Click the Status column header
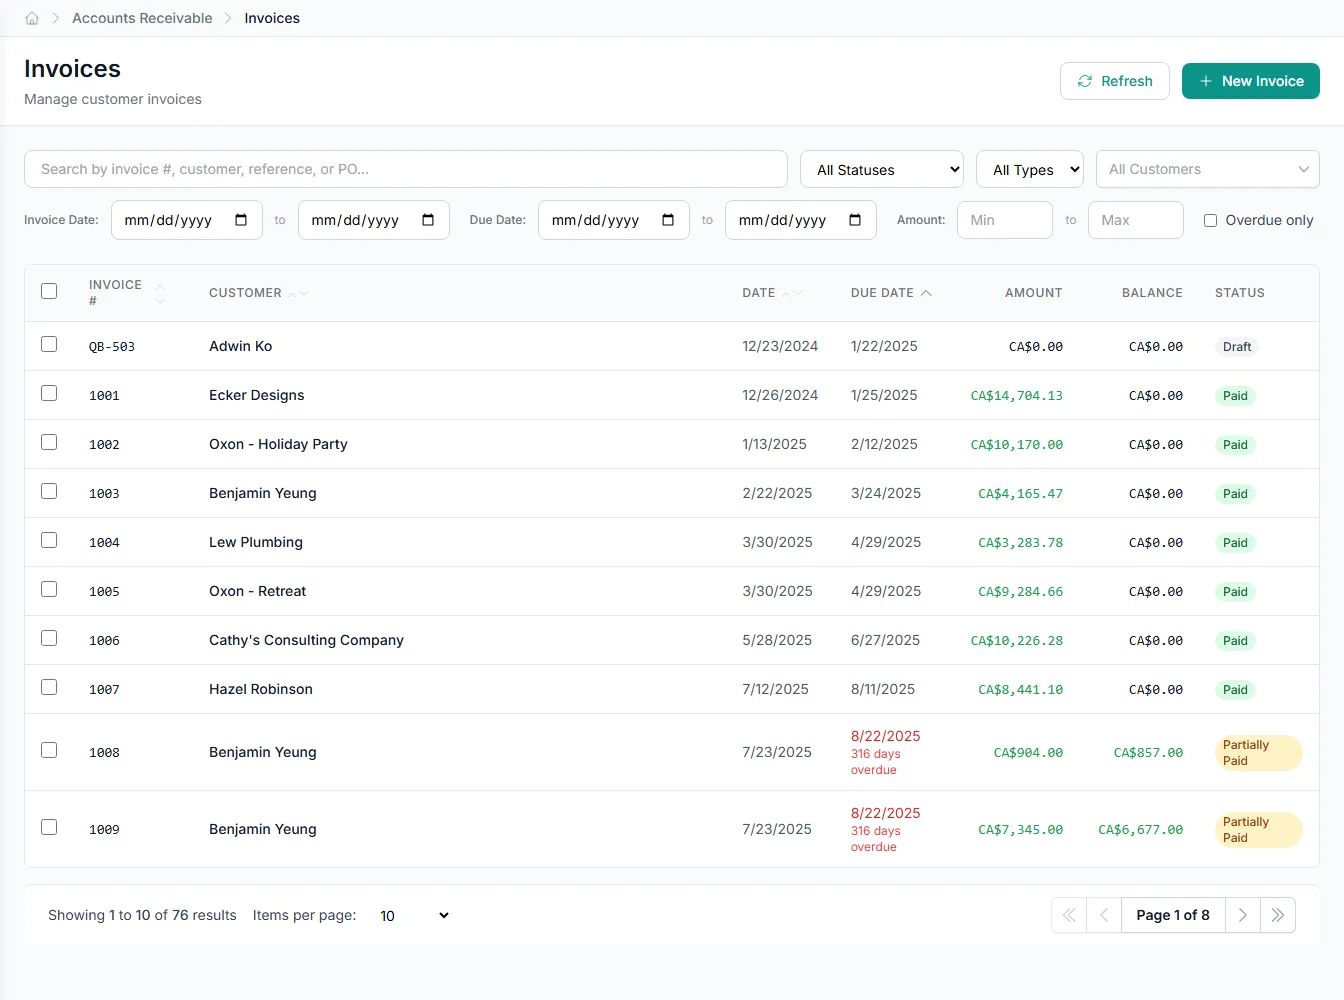 point(1240,293)
